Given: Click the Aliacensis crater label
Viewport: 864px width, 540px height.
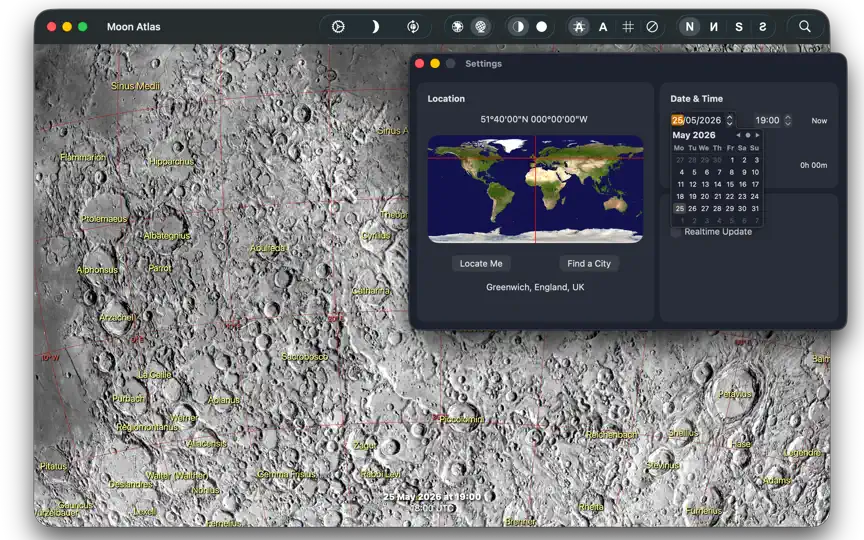Looking at the screenshot, I should [207, 444].
